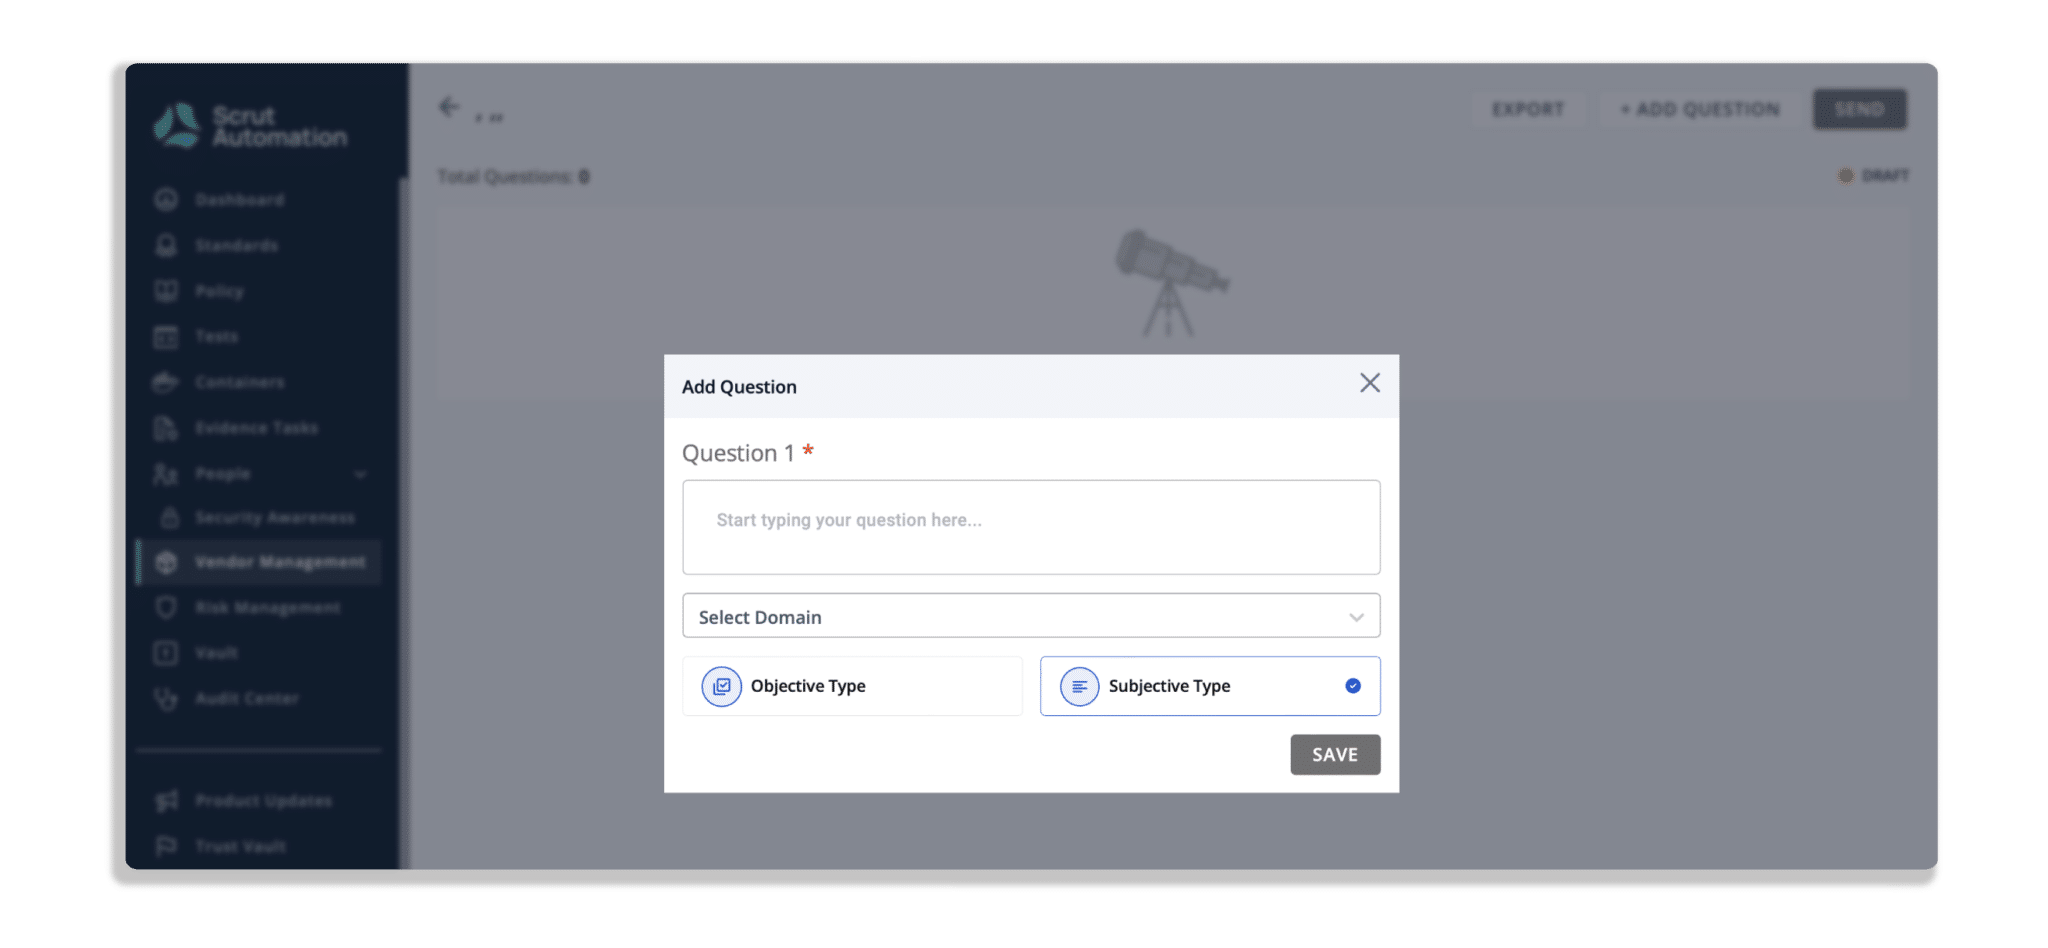Click the Trust Vault flag icon
2048x948 pixels.
click(167, 846)
